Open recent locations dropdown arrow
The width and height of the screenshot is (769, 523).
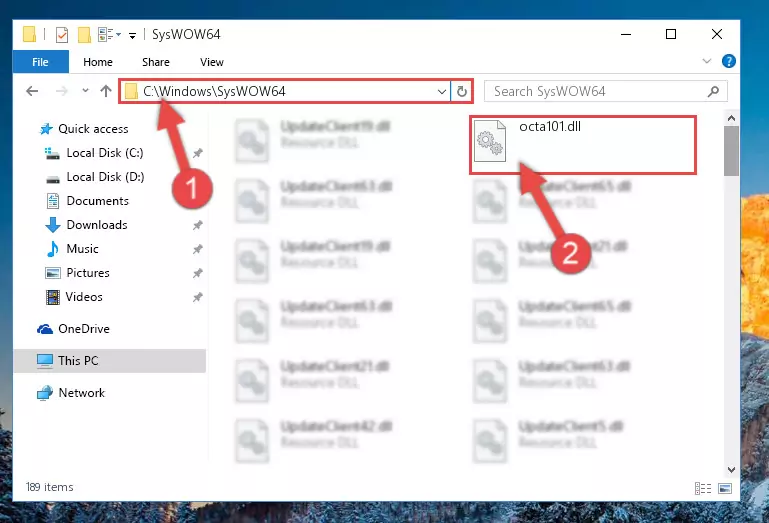[x=85, y=90]
